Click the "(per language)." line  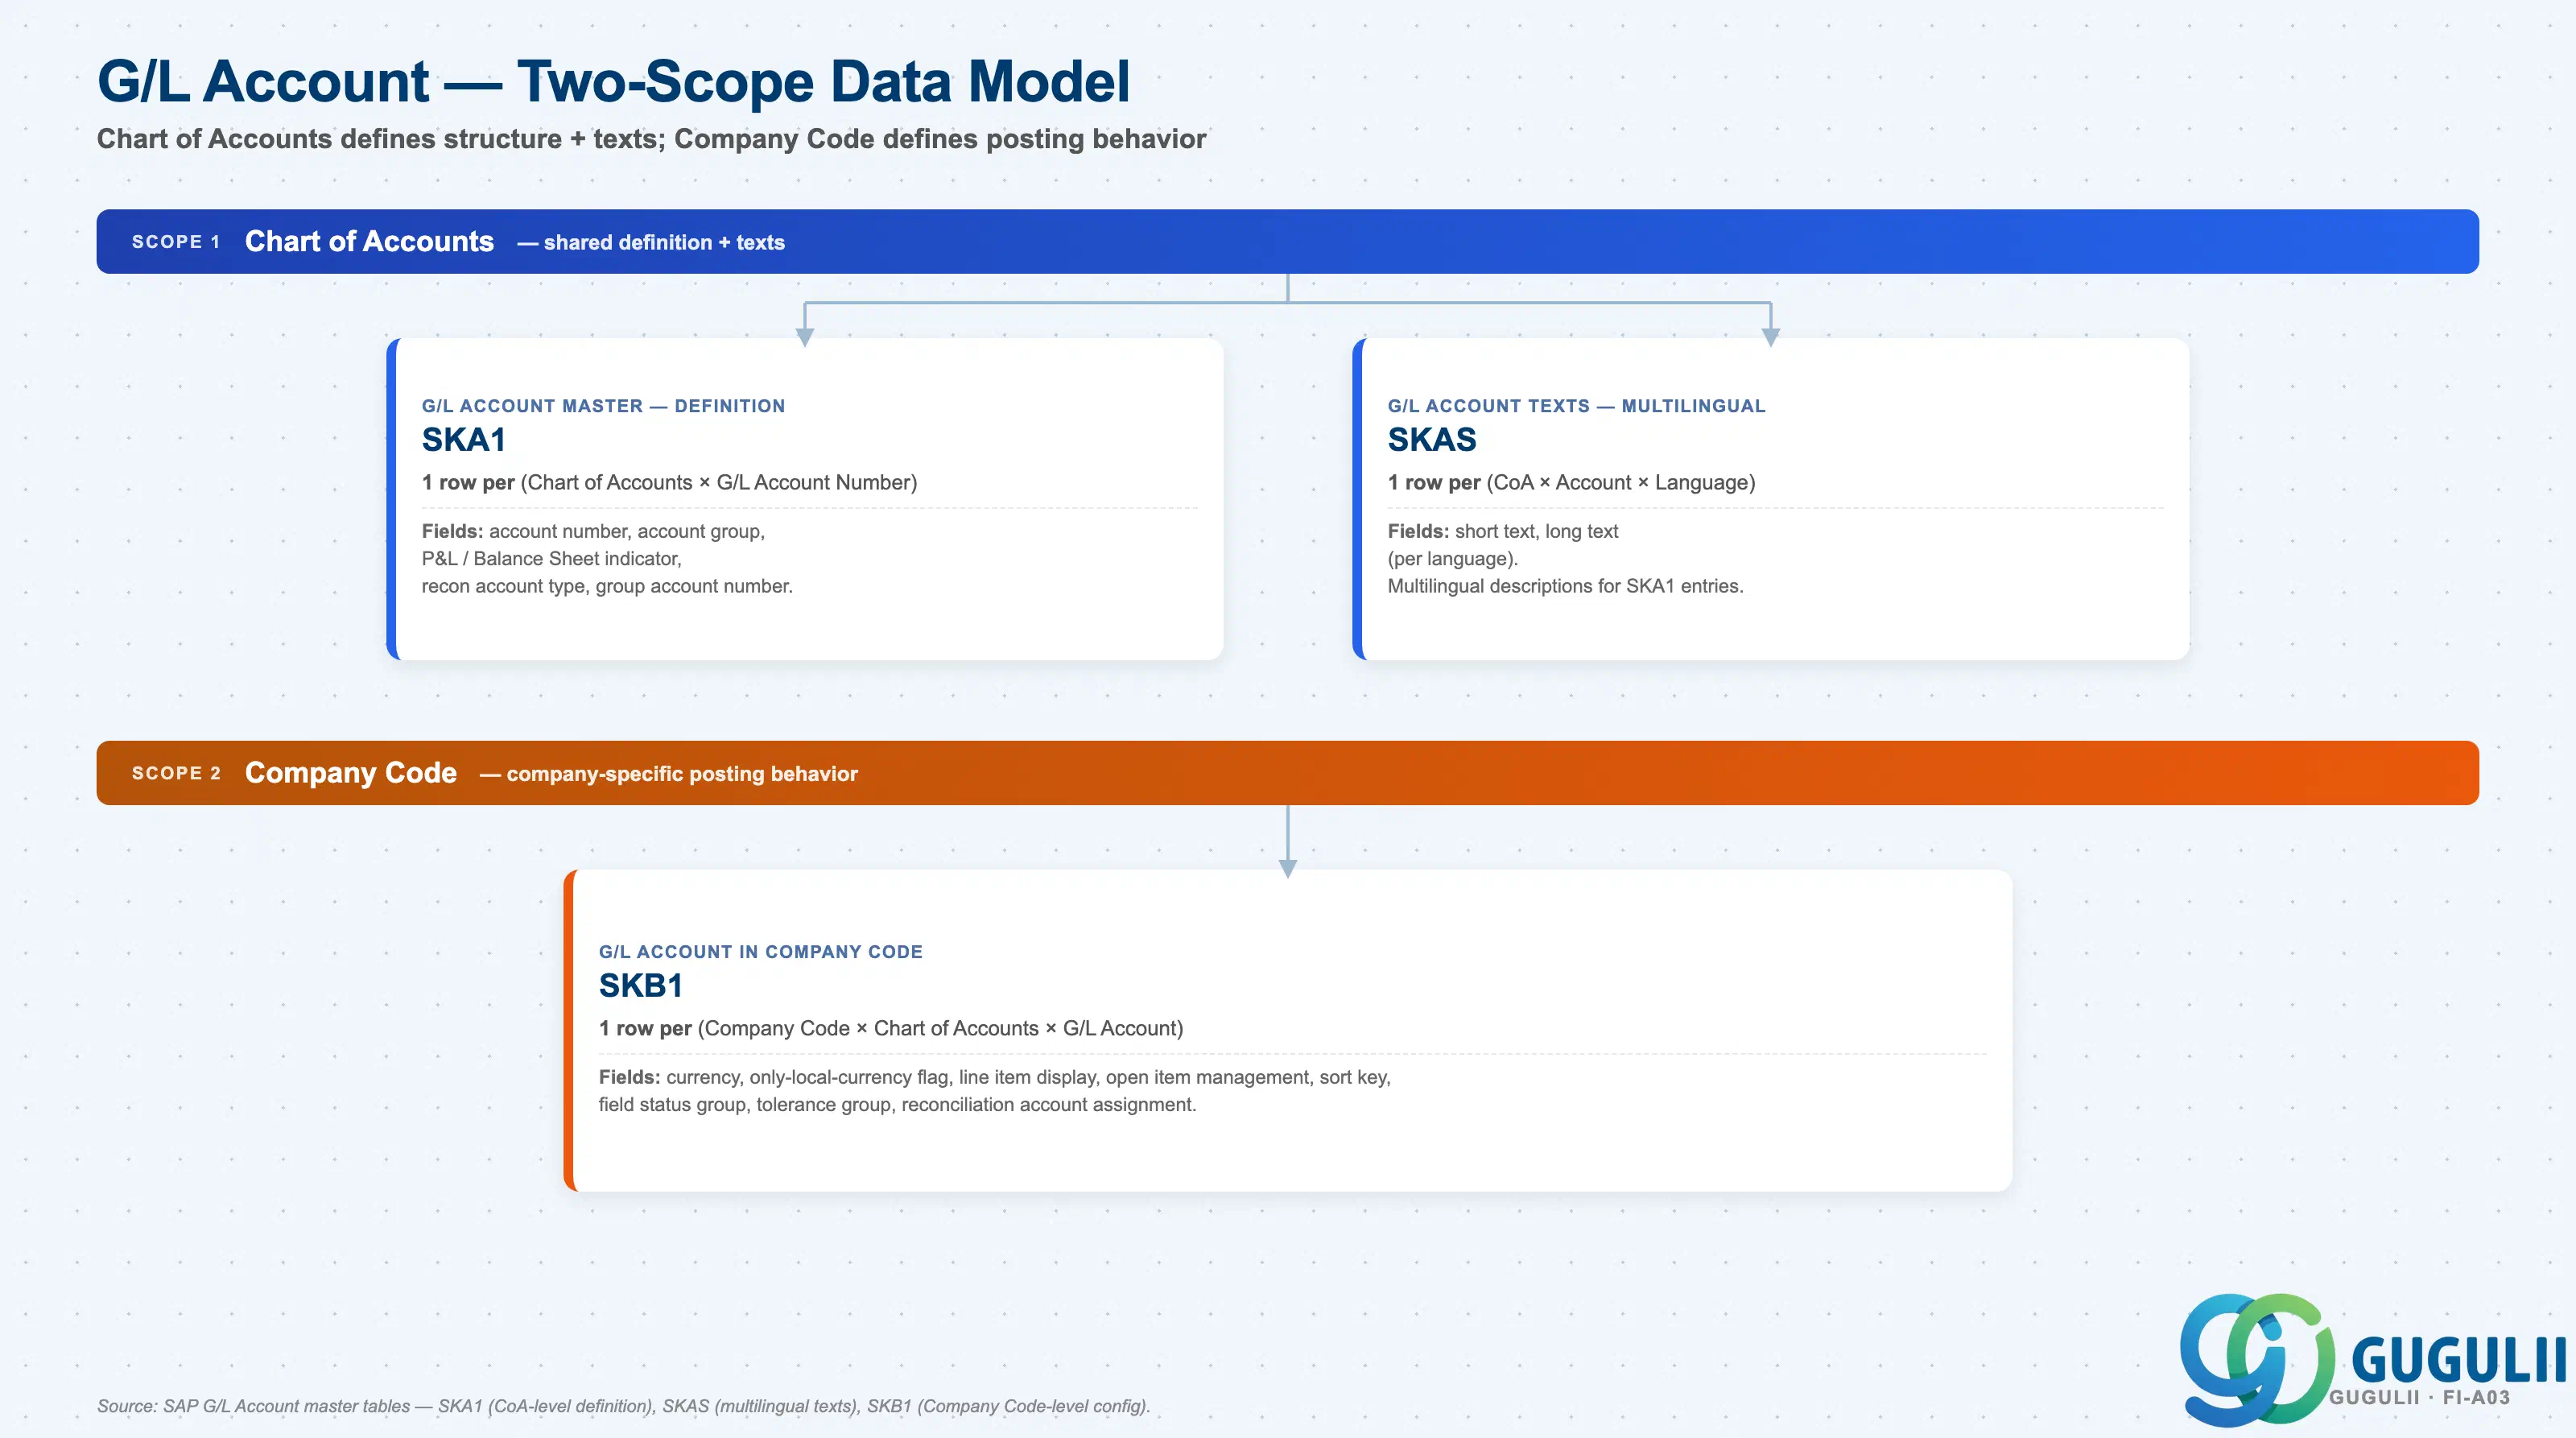coord(1452,559)
